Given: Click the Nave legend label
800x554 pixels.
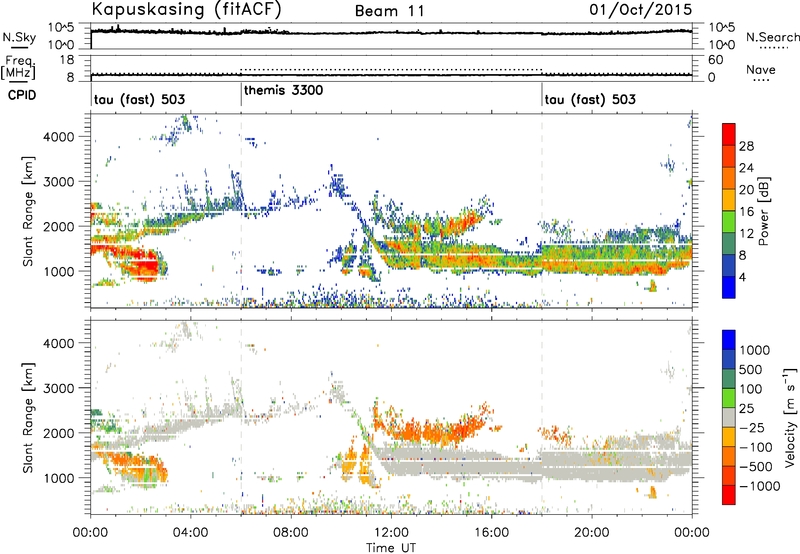Looking at the screenshot, I should pyautogui.click(x=761, y=69).
